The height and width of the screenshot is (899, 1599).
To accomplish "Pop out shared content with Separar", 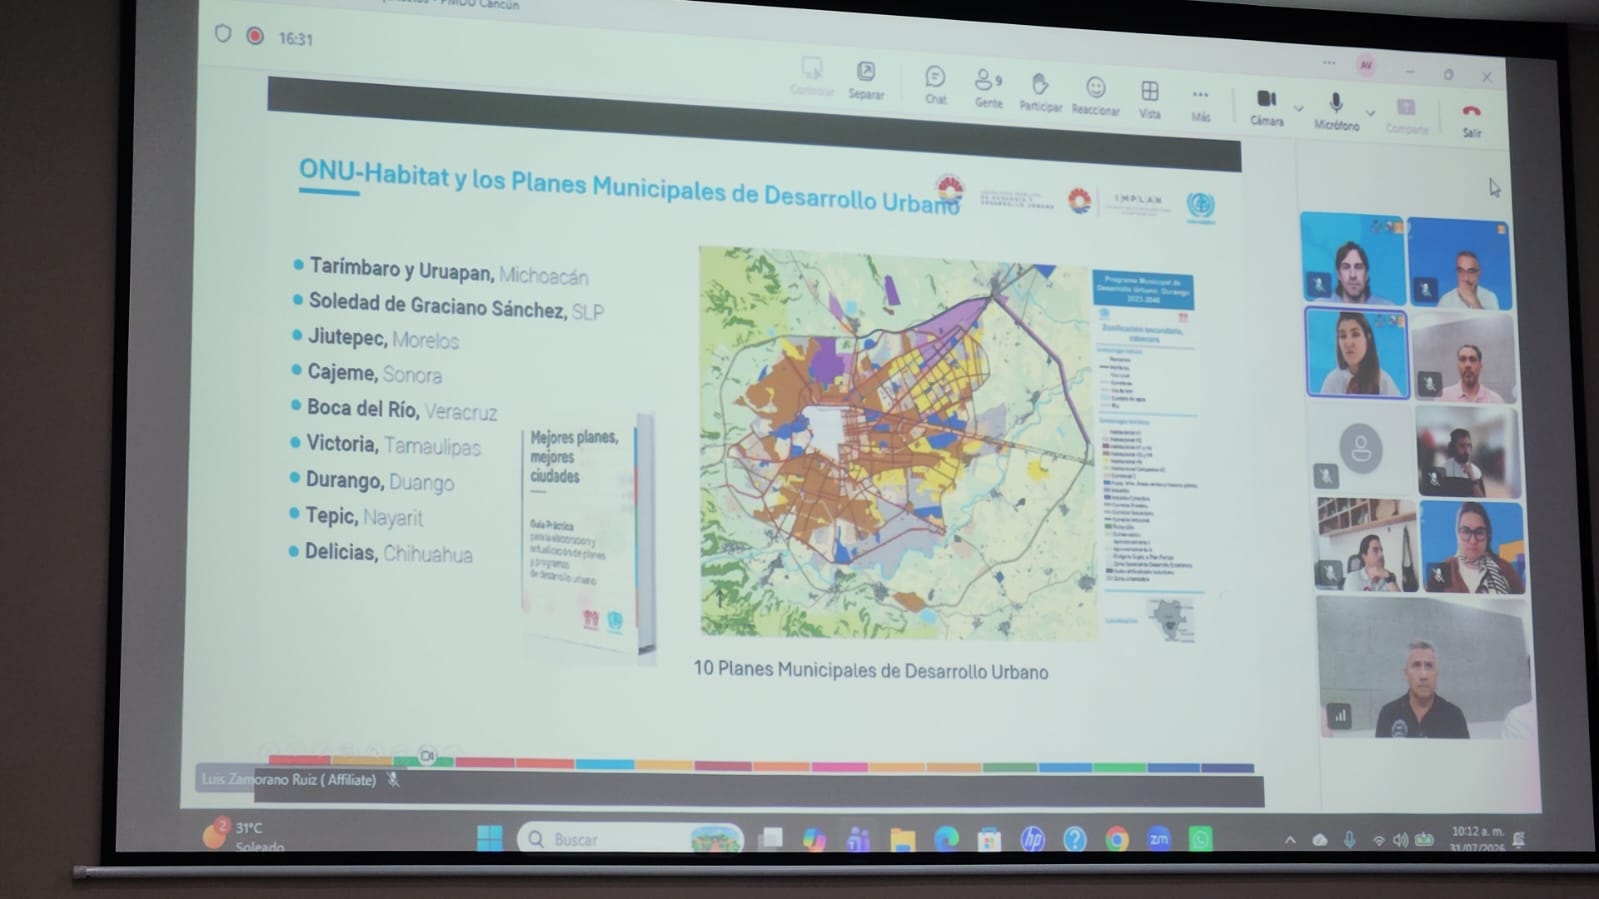I will click(866, 79).
